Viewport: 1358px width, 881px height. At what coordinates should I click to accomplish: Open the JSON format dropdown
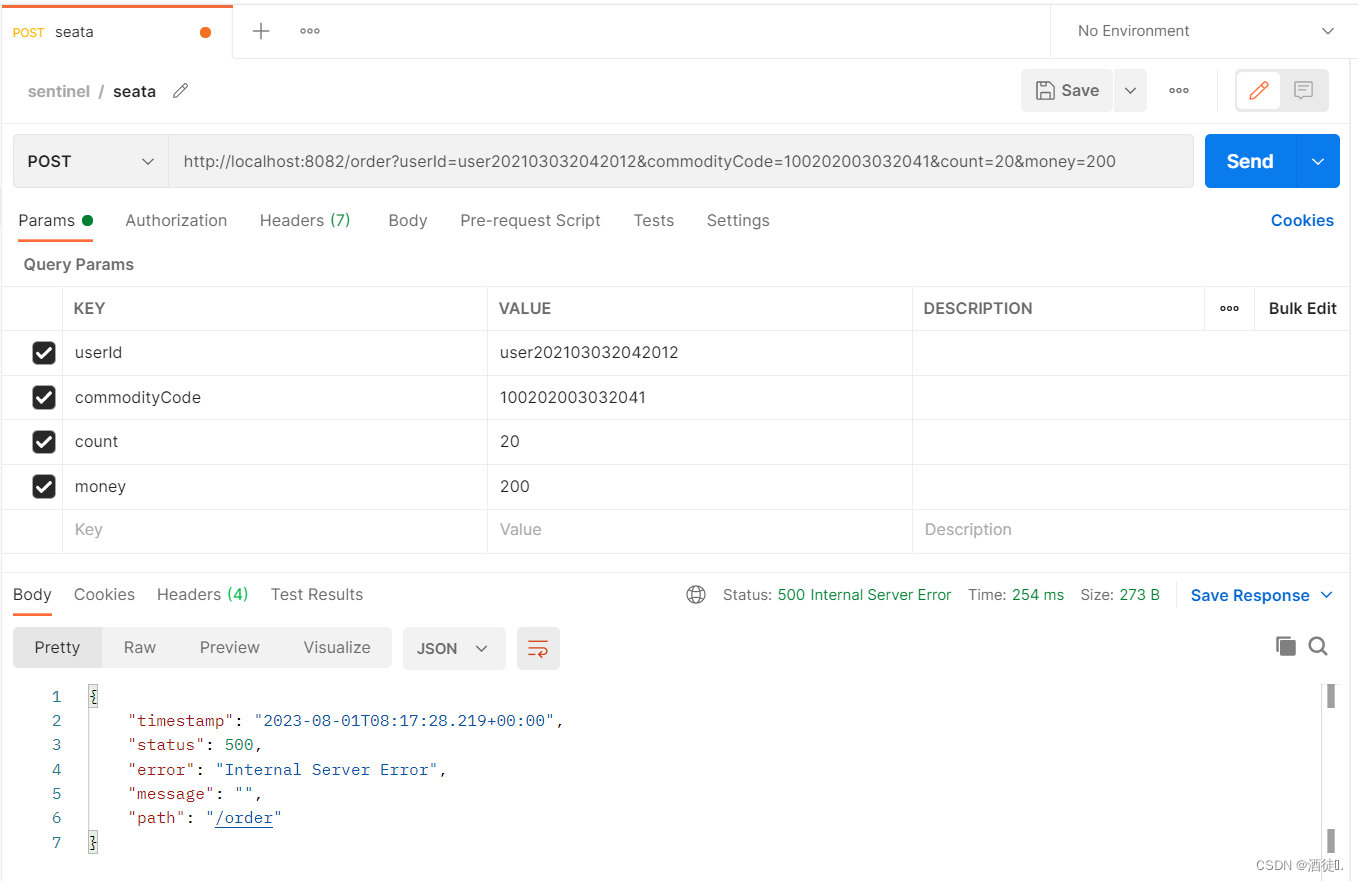click(453, 648)
